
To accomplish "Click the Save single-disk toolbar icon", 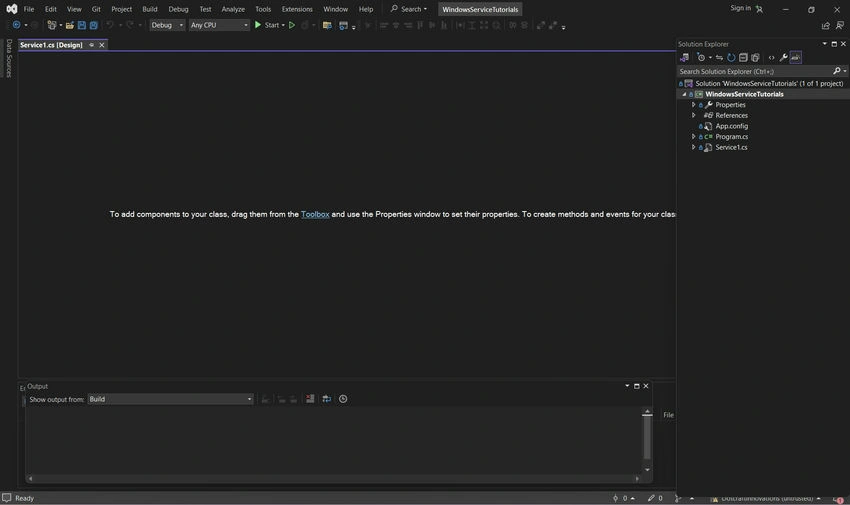I will [x=82, y=25].
